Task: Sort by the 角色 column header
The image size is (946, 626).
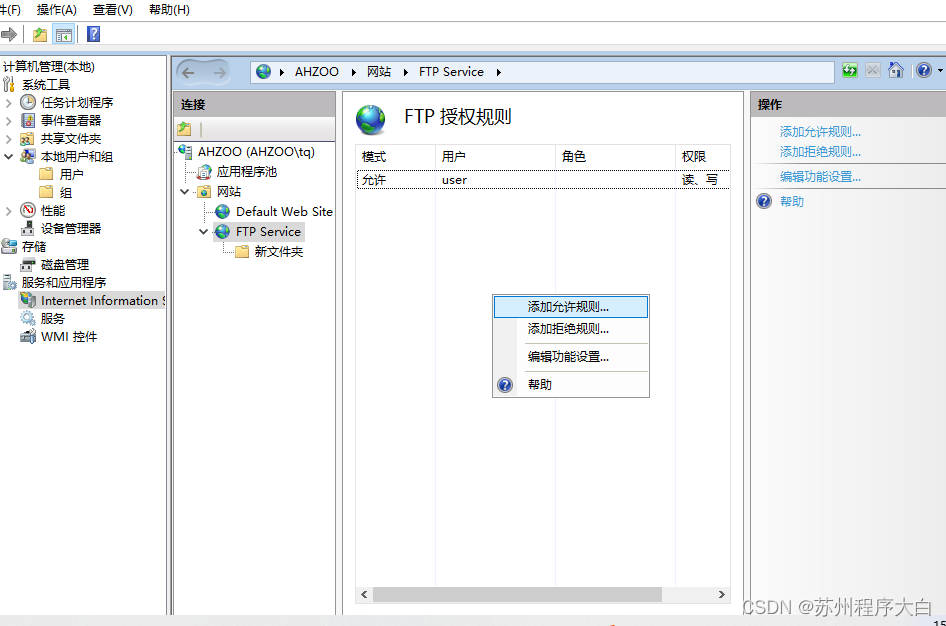Action: (x=615, y=157)
